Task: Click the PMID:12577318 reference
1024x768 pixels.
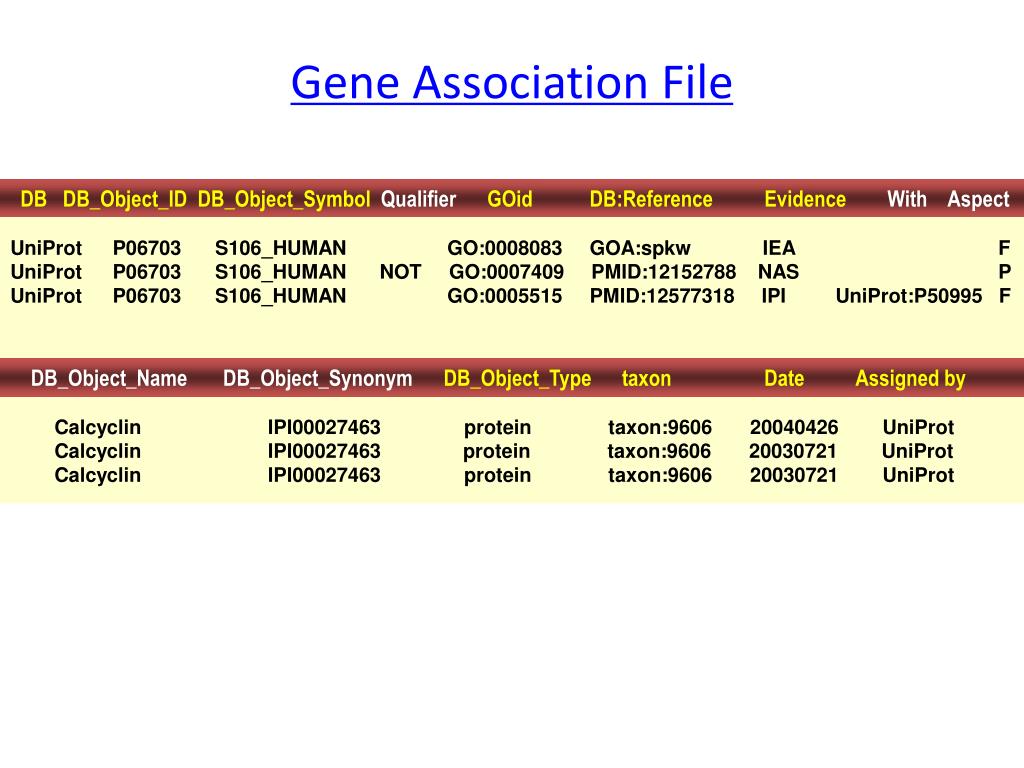Action: 662,296
